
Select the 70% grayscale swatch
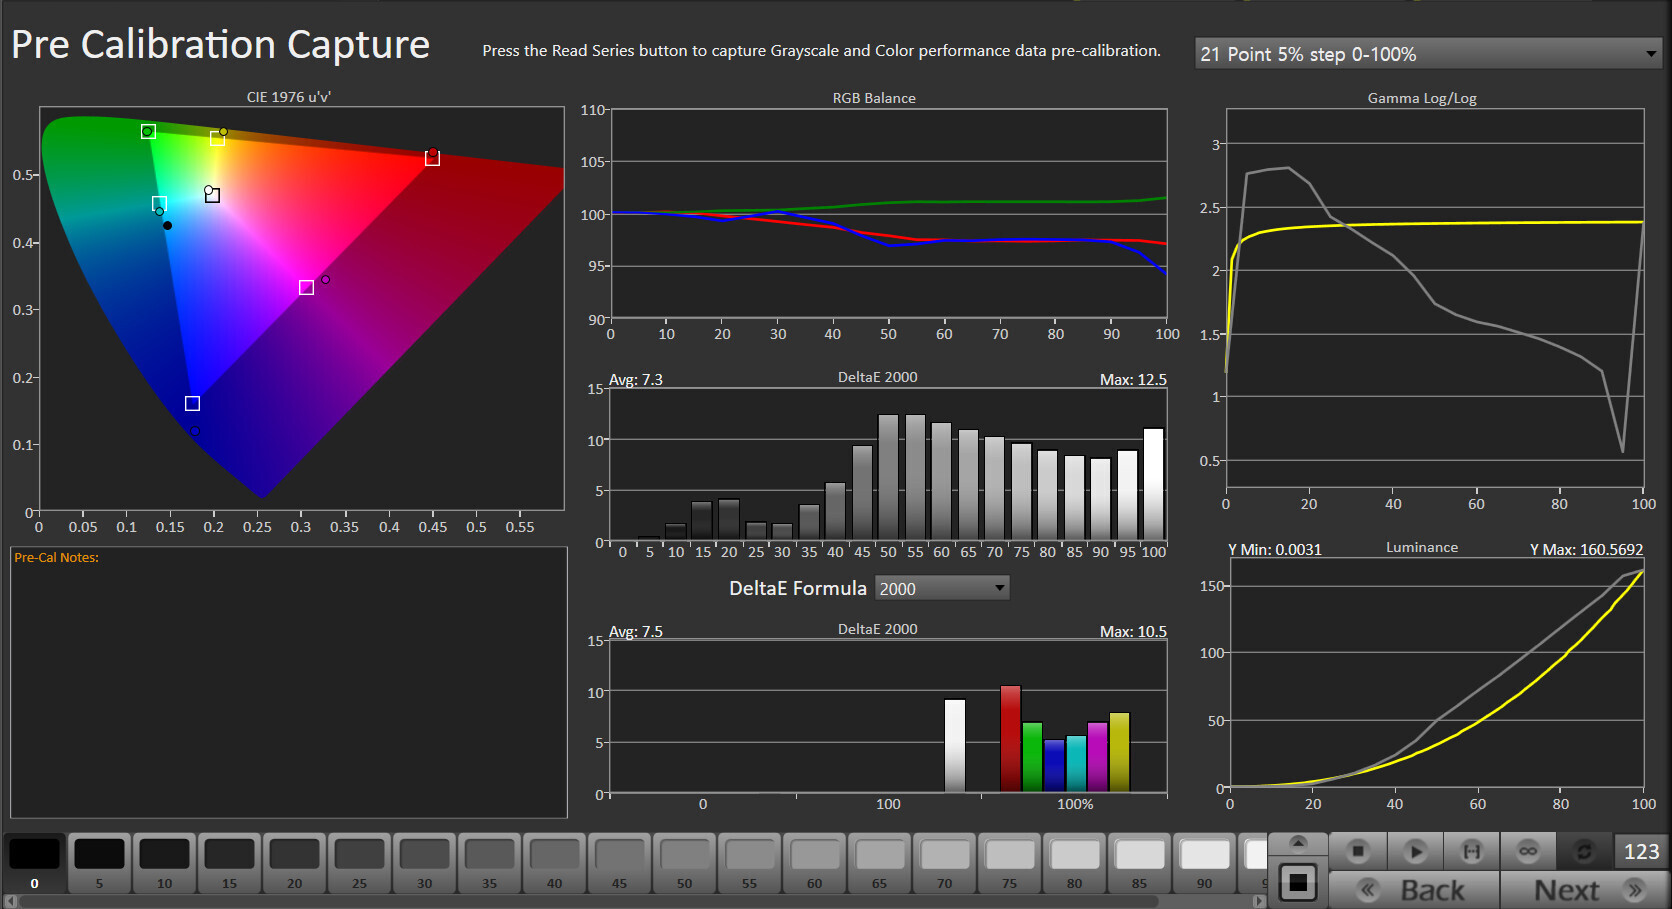click(945, 862)
